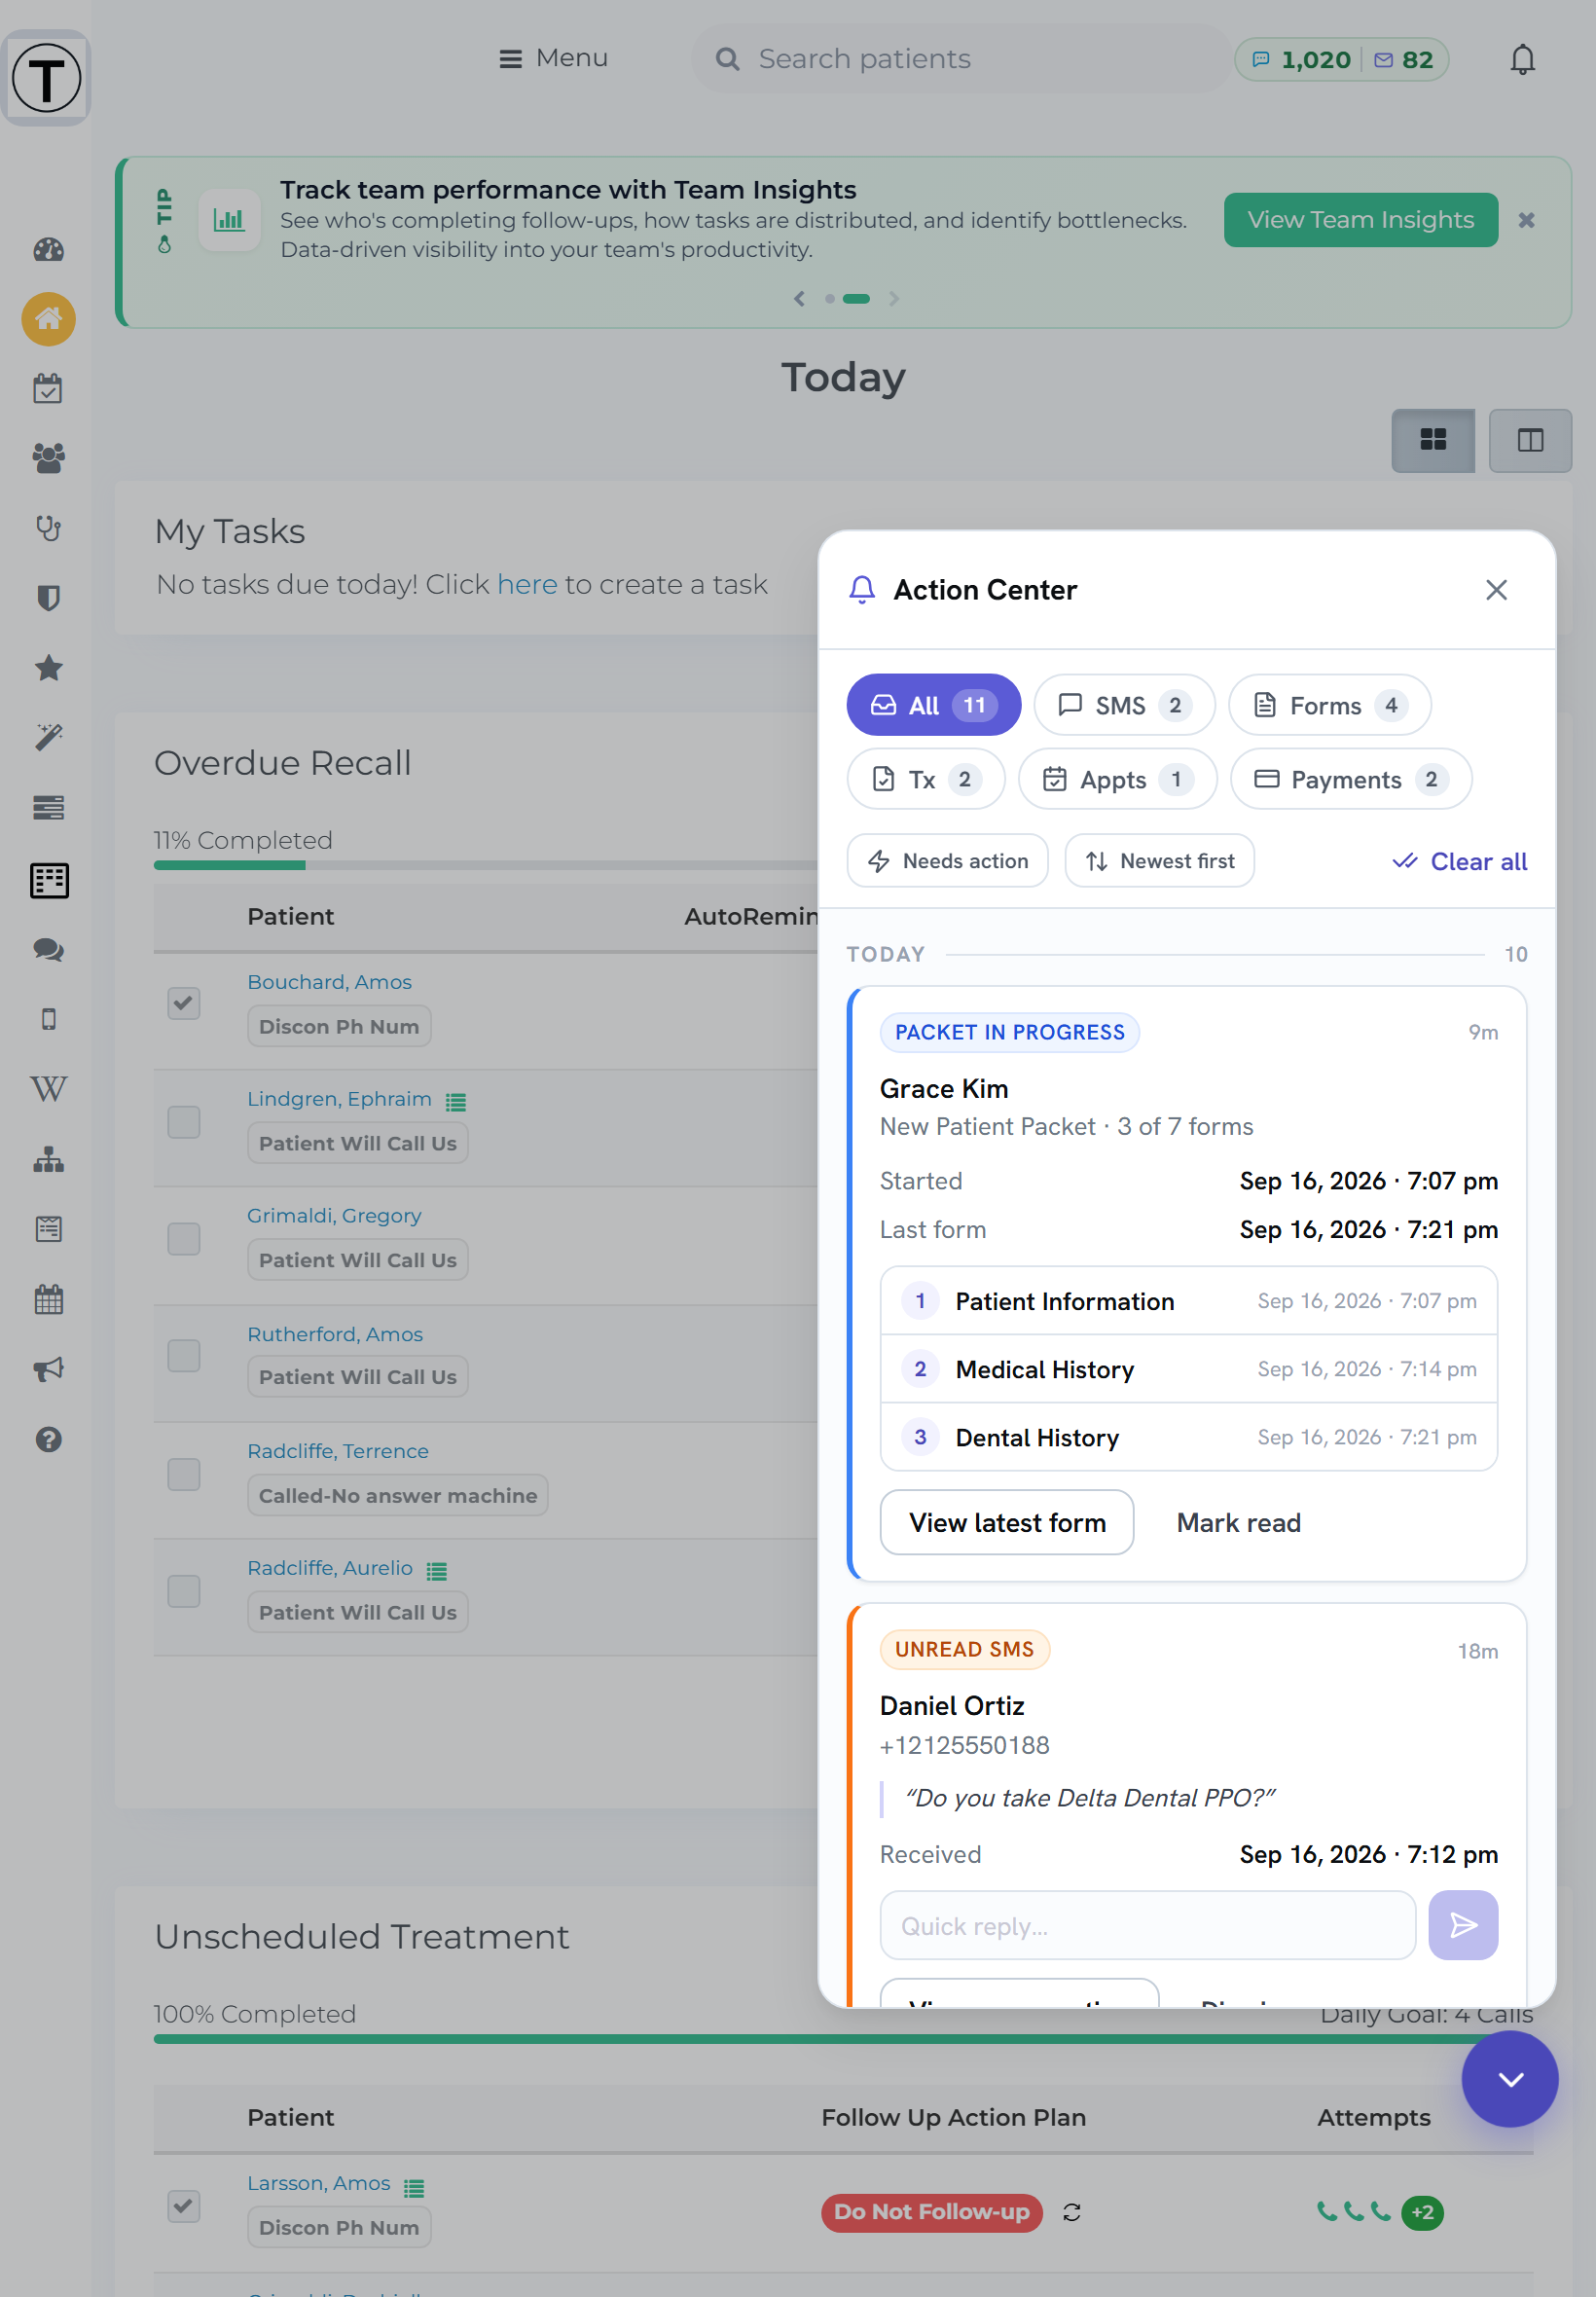Open the magic wand sidebar icon
Image resolution: width=1596 pixels, height=2297 pixels.
tap(48, 738)
